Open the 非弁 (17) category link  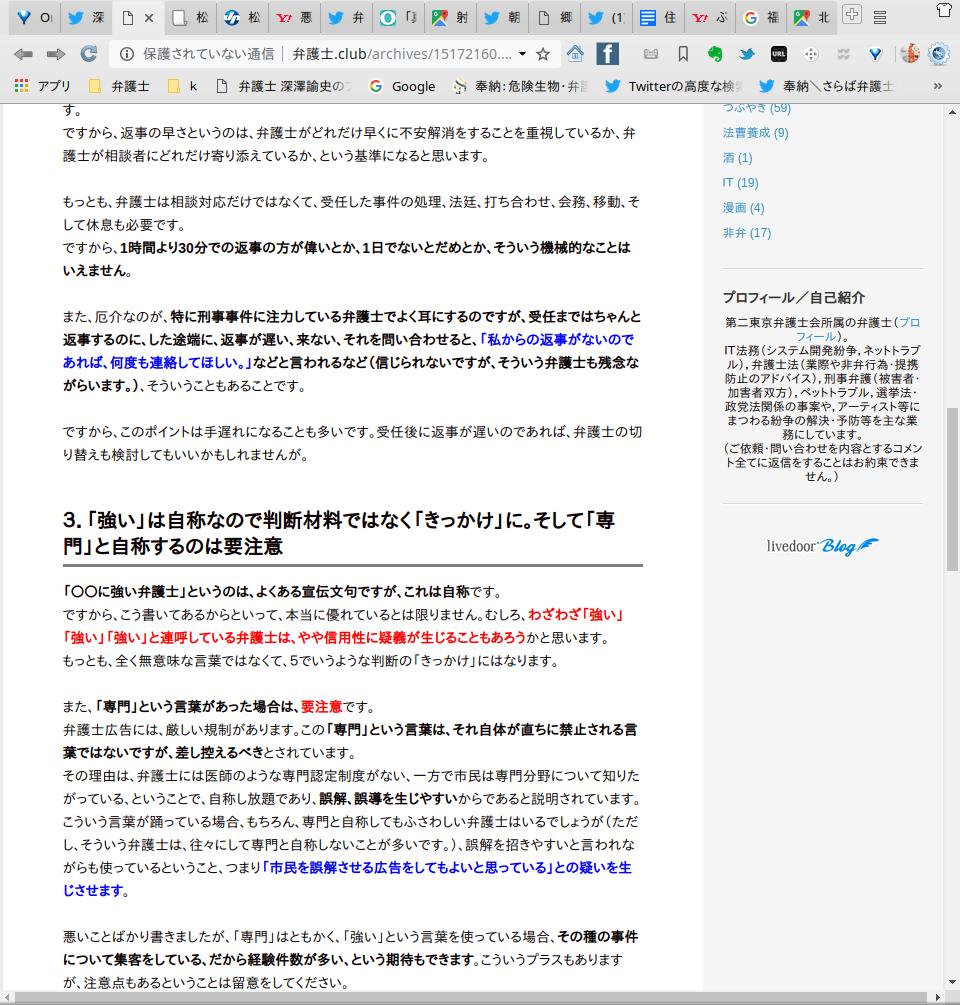[747, 233]
